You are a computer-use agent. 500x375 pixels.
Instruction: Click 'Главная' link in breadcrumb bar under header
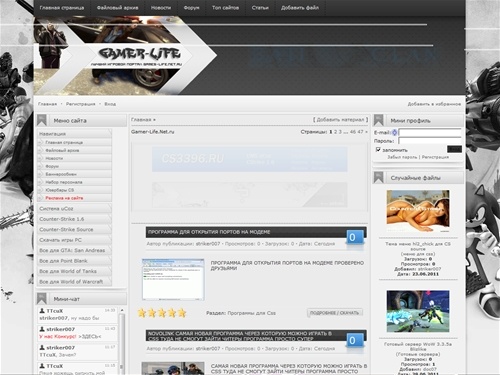click(x=47, y=104)
